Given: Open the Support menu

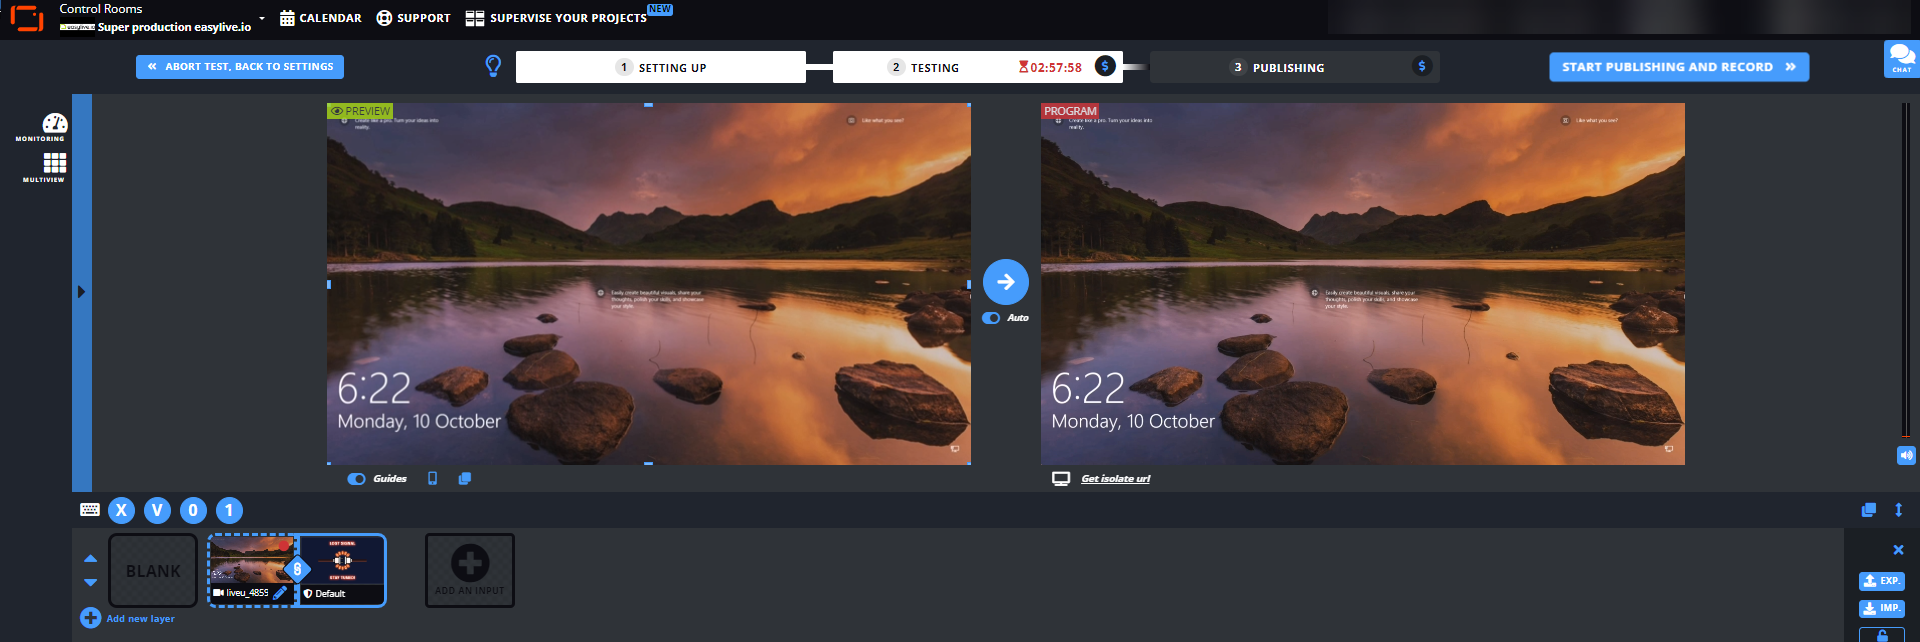Looking at the screenshot, I should 413,18.
